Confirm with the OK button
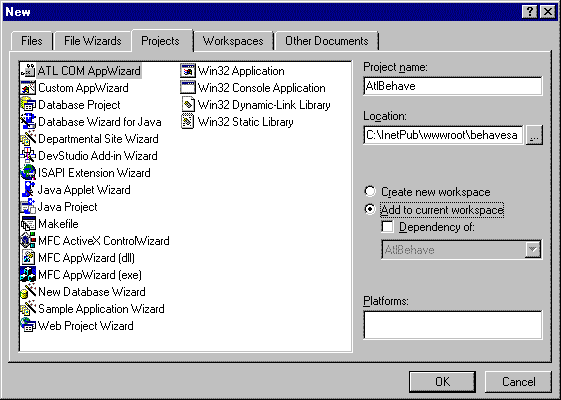Screen dimensions: 561x400 click(443, 382)
